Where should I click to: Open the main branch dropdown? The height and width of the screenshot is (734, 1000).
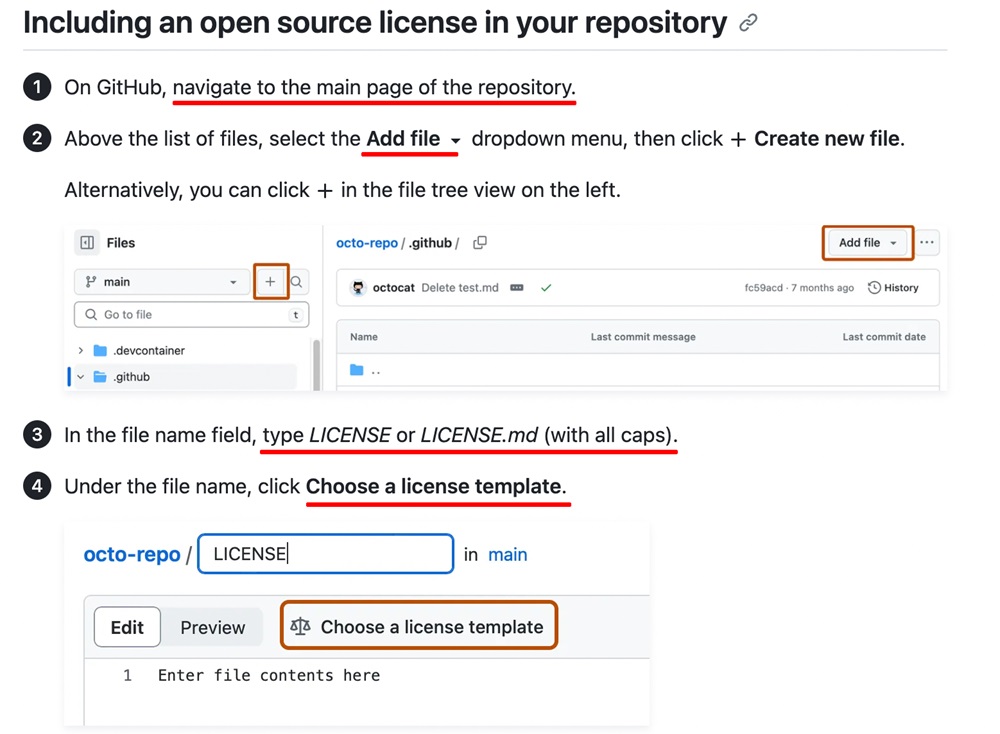[161, 282]
